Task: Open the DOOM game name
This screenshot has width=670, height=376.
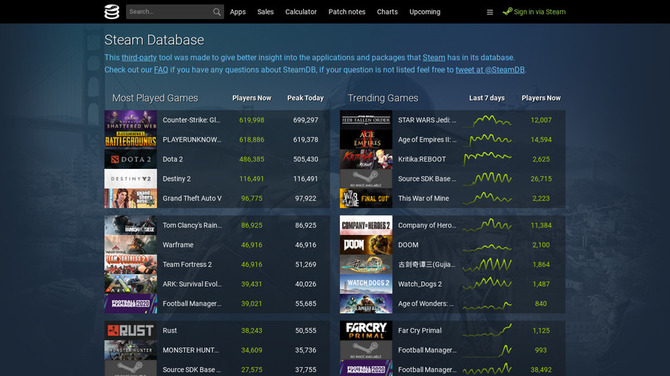Action: coord(408,245)
